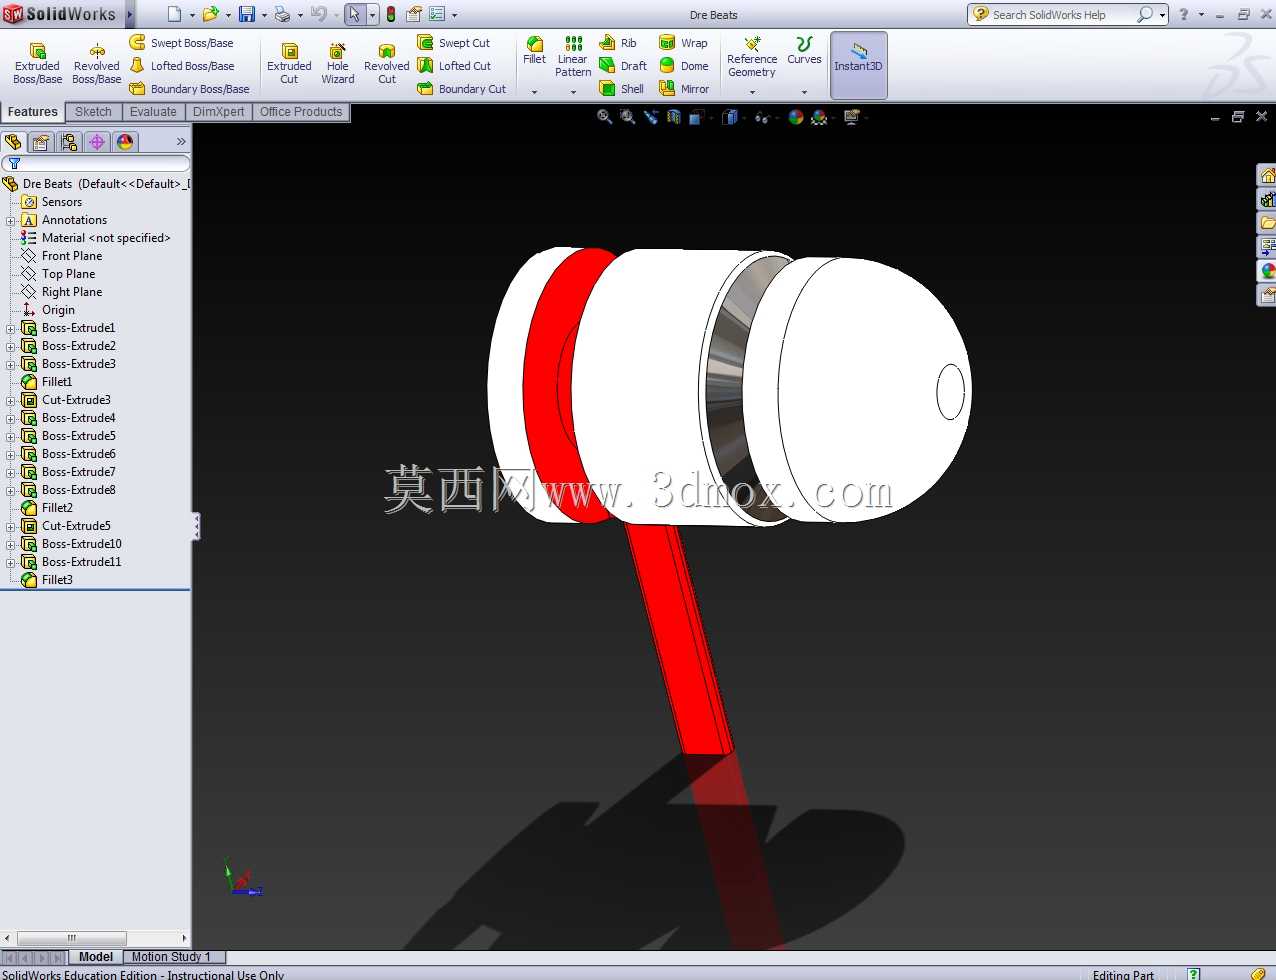1276x980 pixels.
Task: Click the Apply Scene icon in view toolbar
Action: (x=820, y=117)
